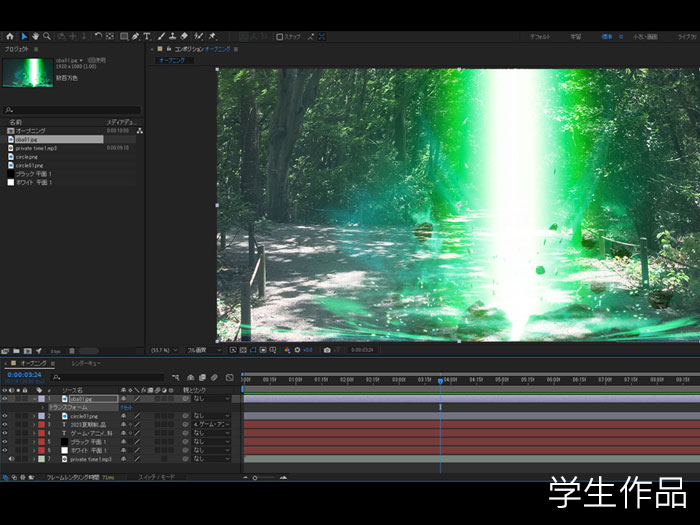Click the リセット link for Transform
The width and height of the screenshot is (700, 525).
(x=126, y=407)
